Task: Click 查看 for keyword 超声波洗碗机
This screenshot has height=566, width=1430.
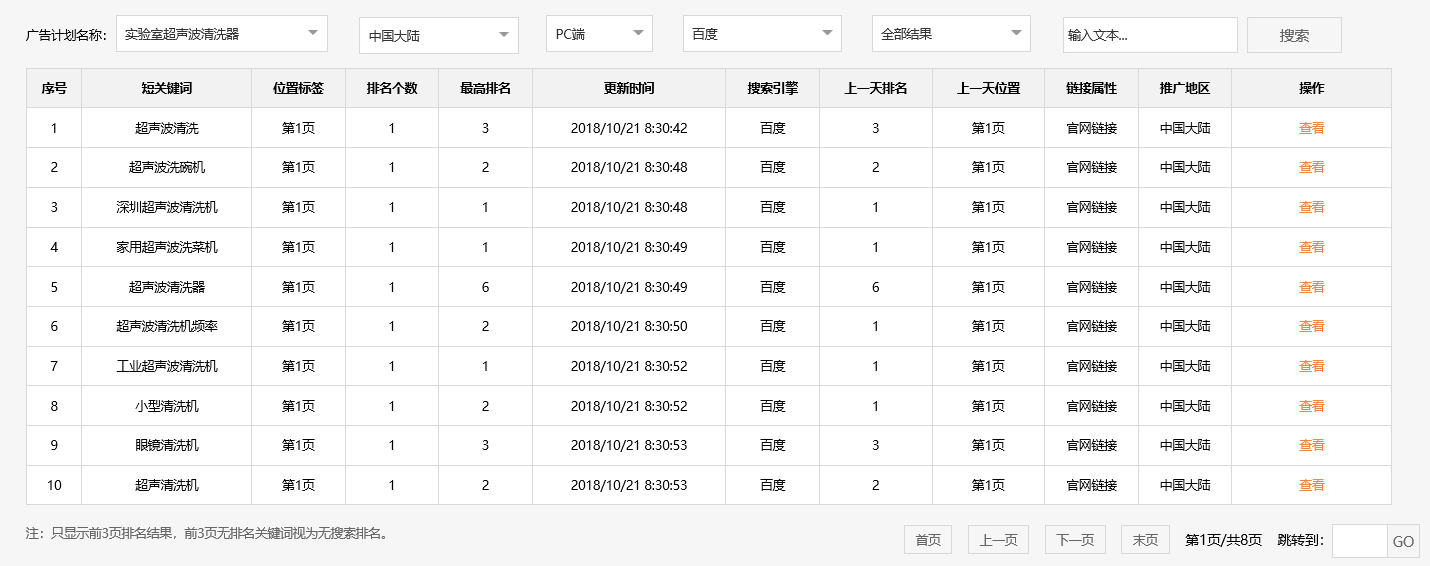Action: pos(1311,167)
